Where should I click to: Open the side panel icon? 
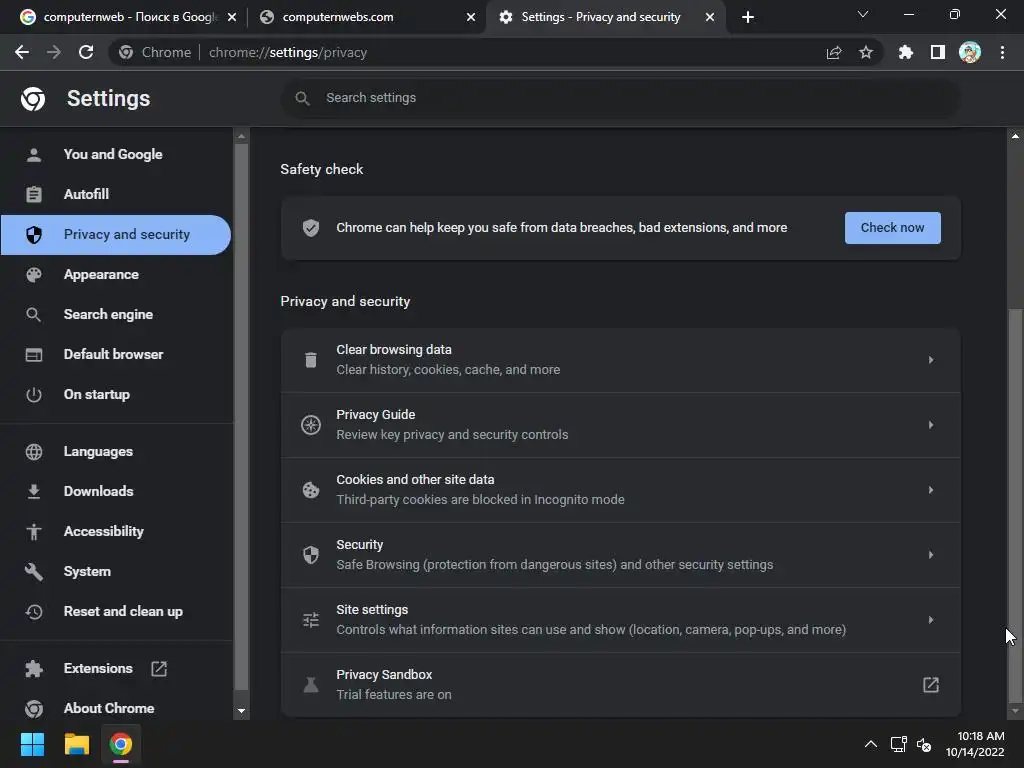pos(938,52)
